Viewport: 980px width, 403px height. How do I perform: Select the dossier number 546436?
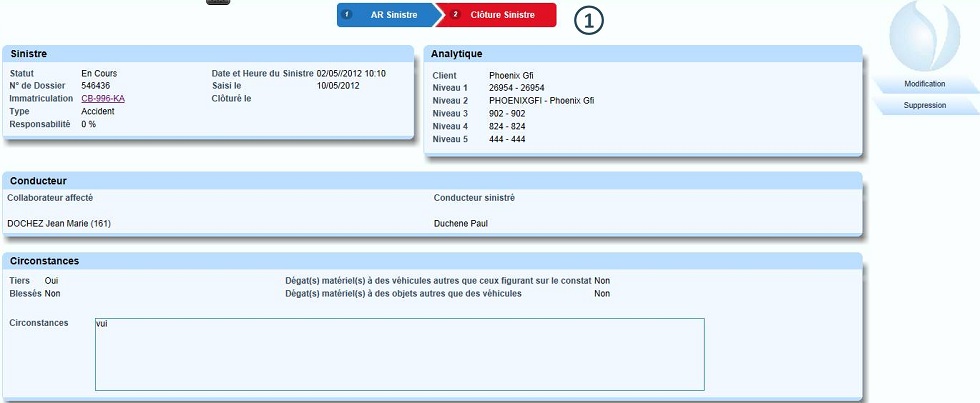(x=96, y=86)
